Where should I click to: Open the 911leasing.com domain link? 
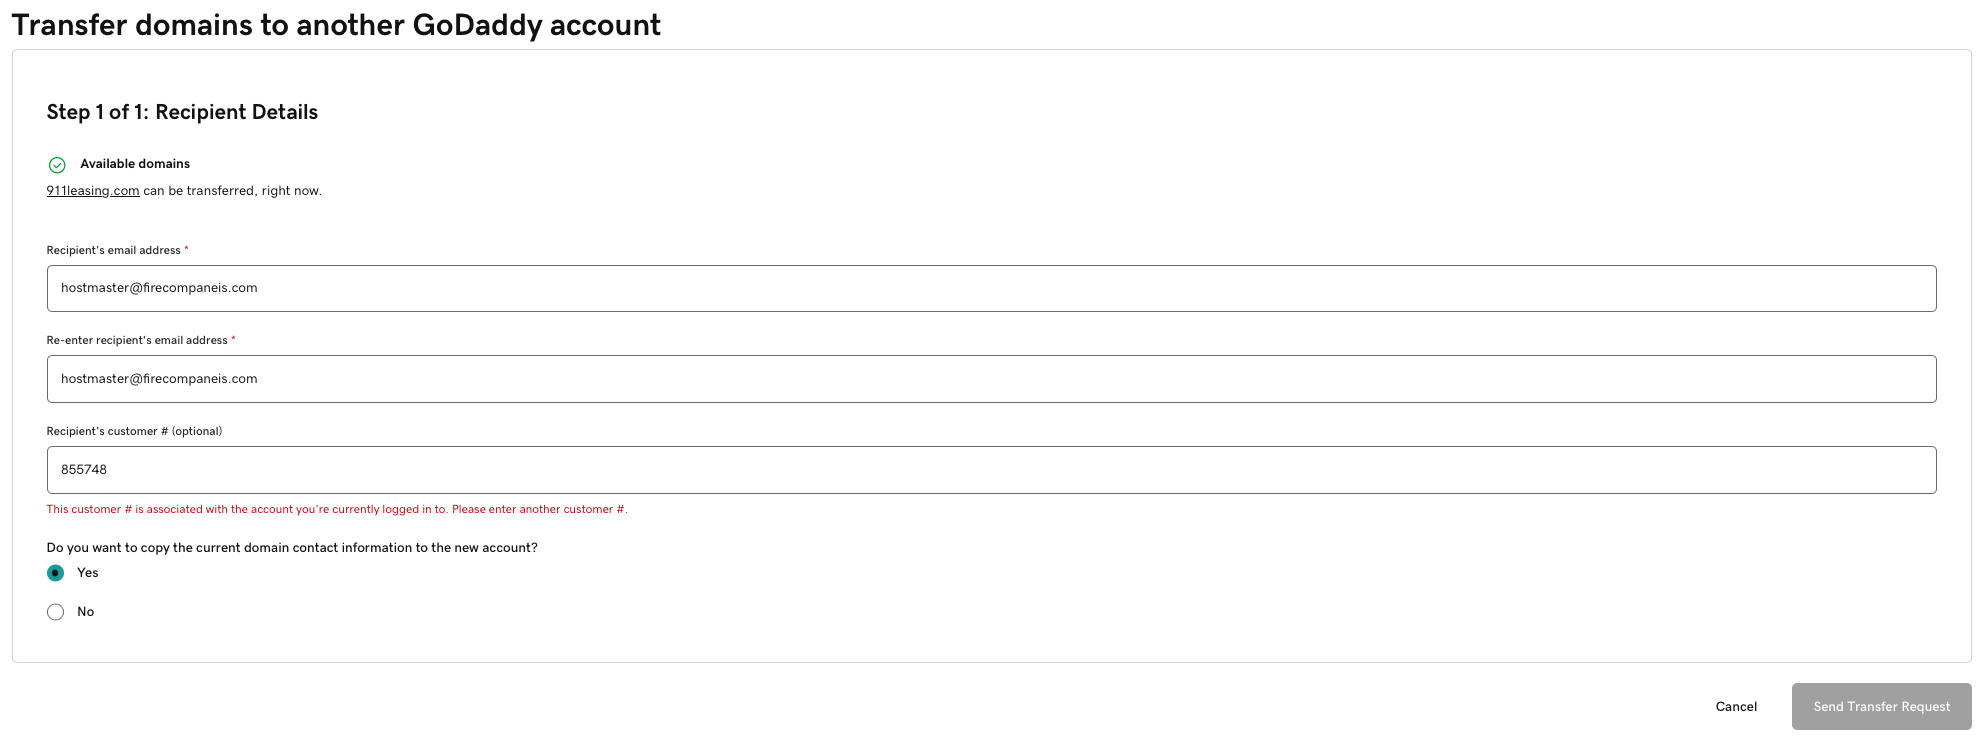point(93,191)
